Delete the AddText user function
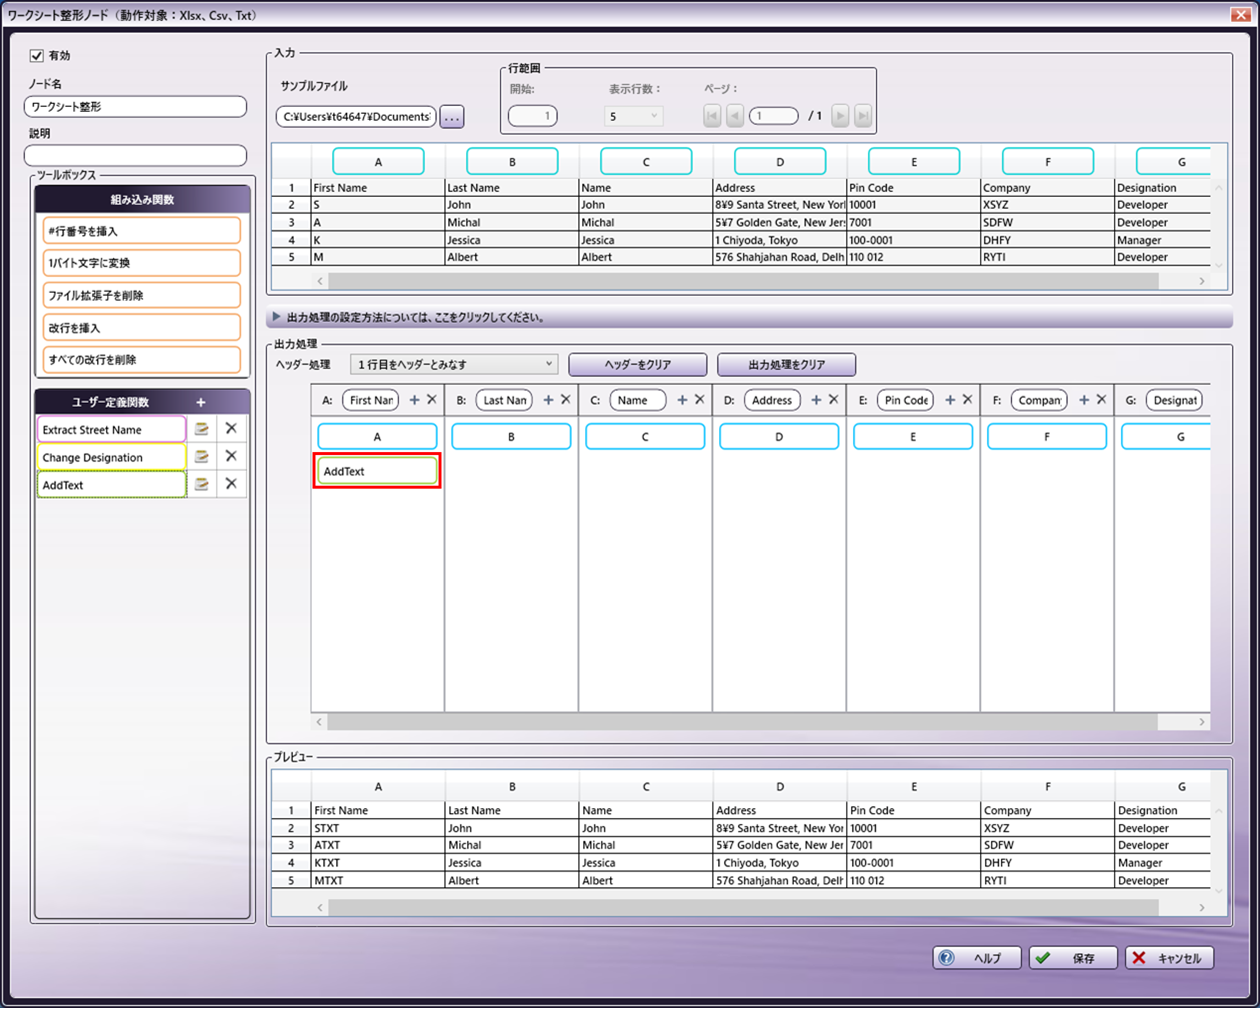 (231, 484)
